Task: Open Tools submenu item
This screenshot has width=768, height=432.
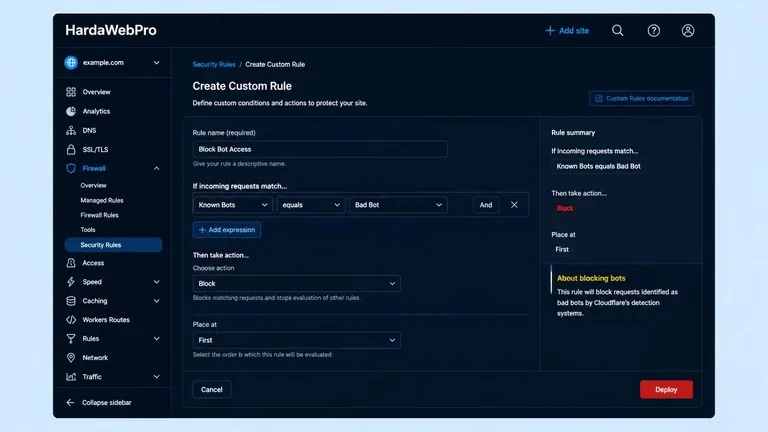Action: (x=88, y=230)
